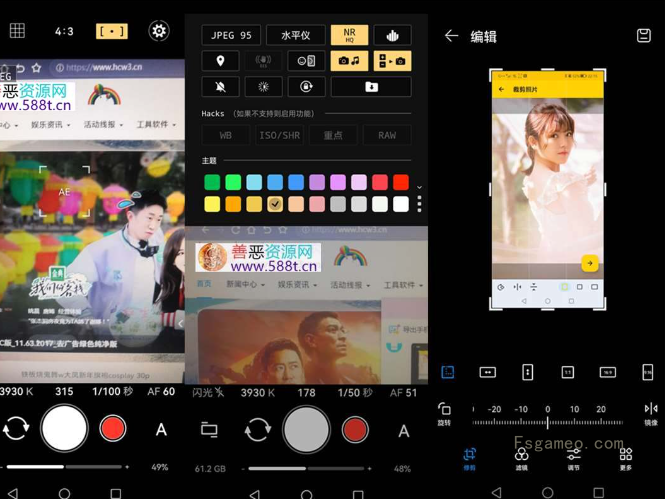Change JPEG 95 quality setting
The height and width of the screenshot is (499, 665).
click(231, 35)
